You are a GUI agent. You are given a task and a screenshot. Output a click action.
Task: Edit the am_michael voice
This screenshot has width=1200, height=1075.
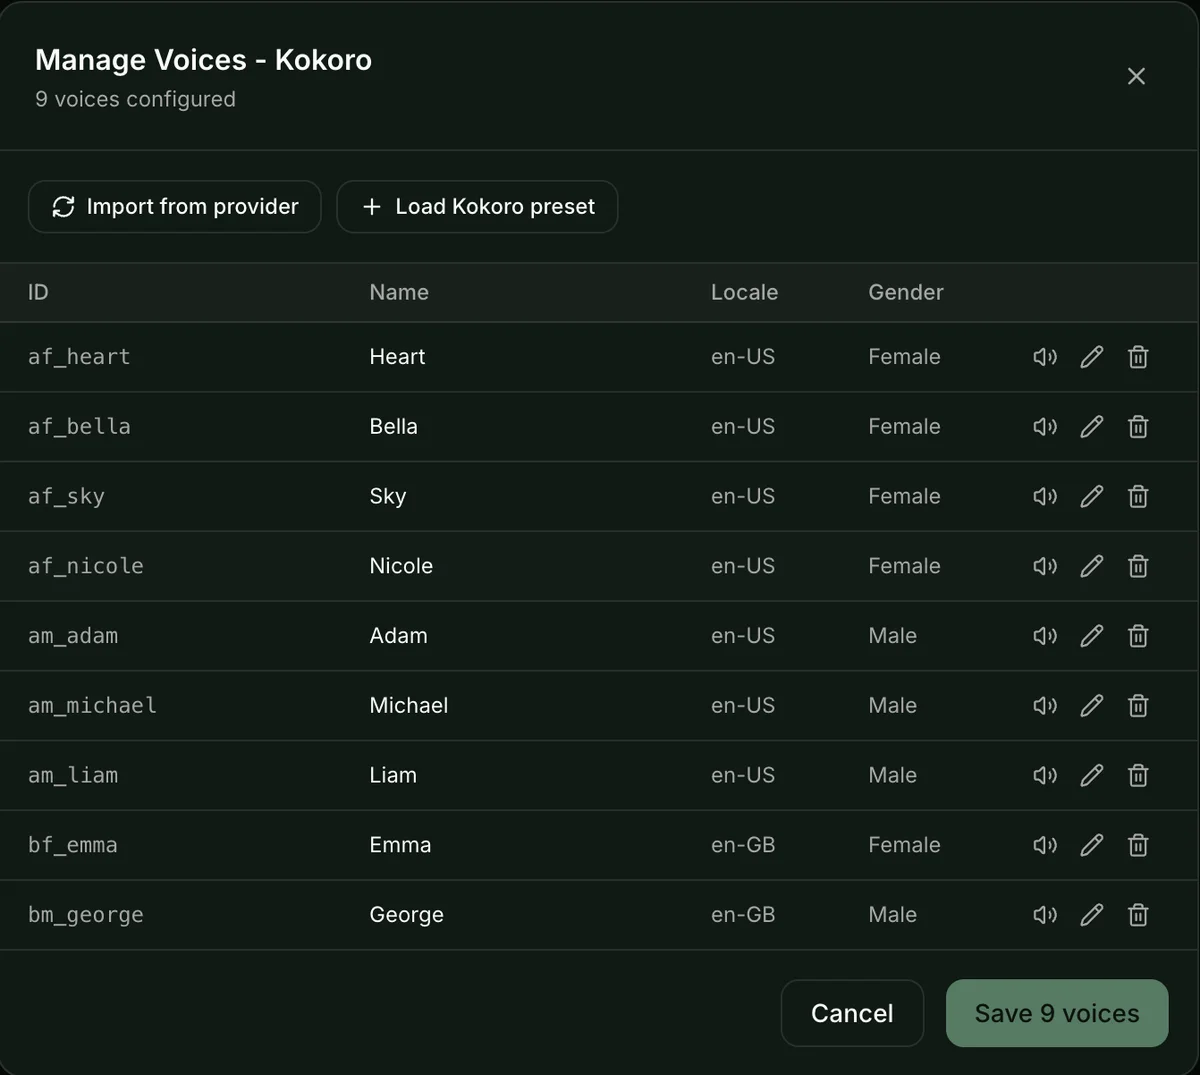(x=1092, y=706)
